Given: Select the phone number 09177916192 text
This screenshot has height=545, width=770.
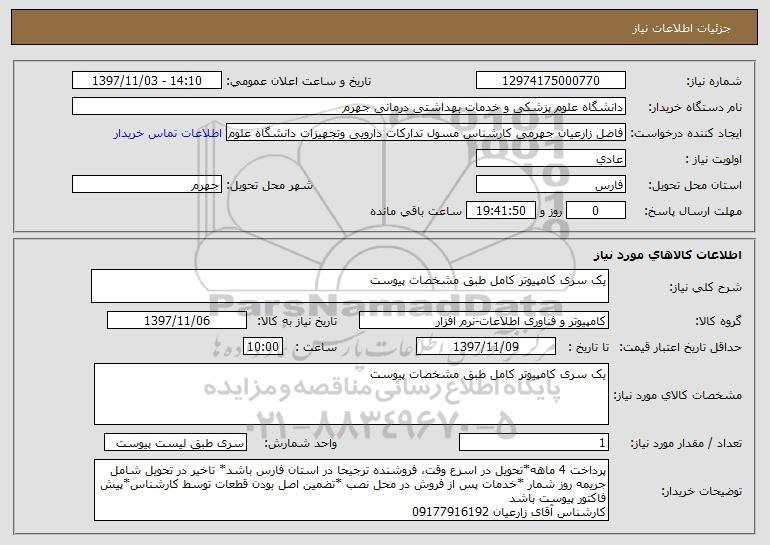Looking at the screenshot, I should [450, 513].
